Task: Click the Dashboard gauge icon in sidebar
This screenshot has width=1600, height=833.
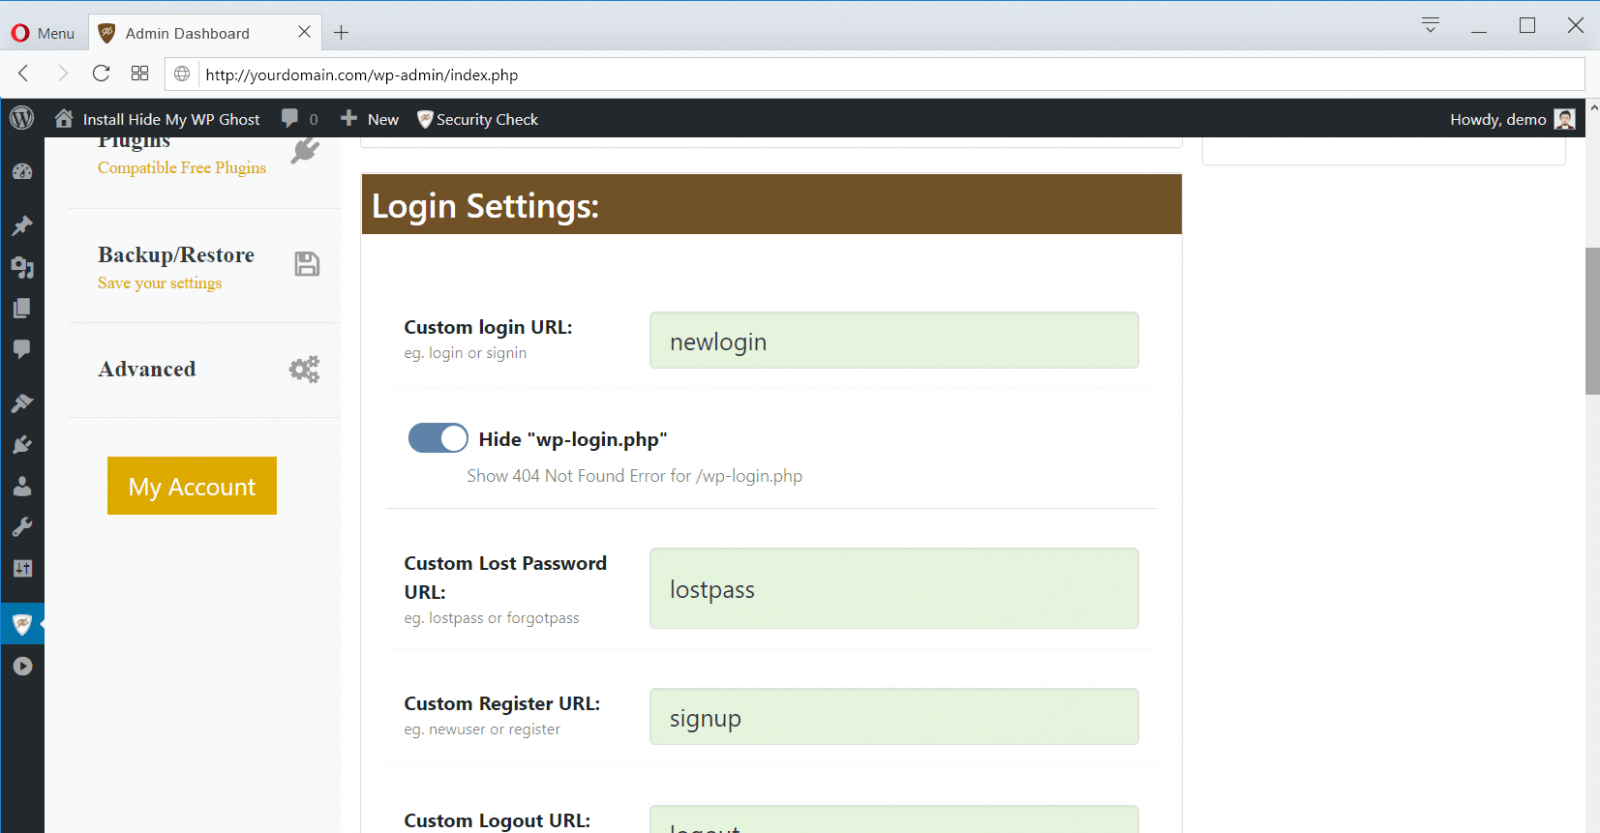Action: pos(22,172)
